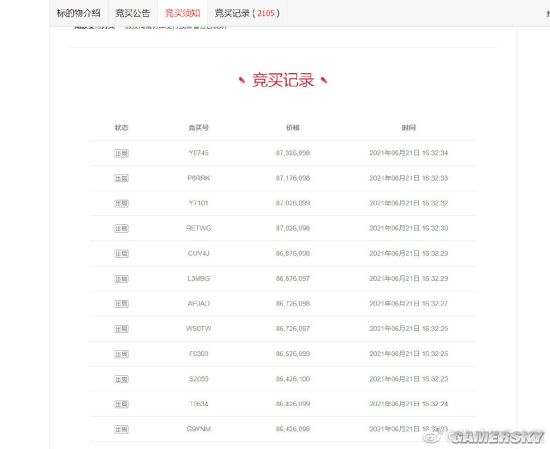Click the bid time 16:32:34
Viewport: 550px width, 449px height.
click(x=409, y=153)
